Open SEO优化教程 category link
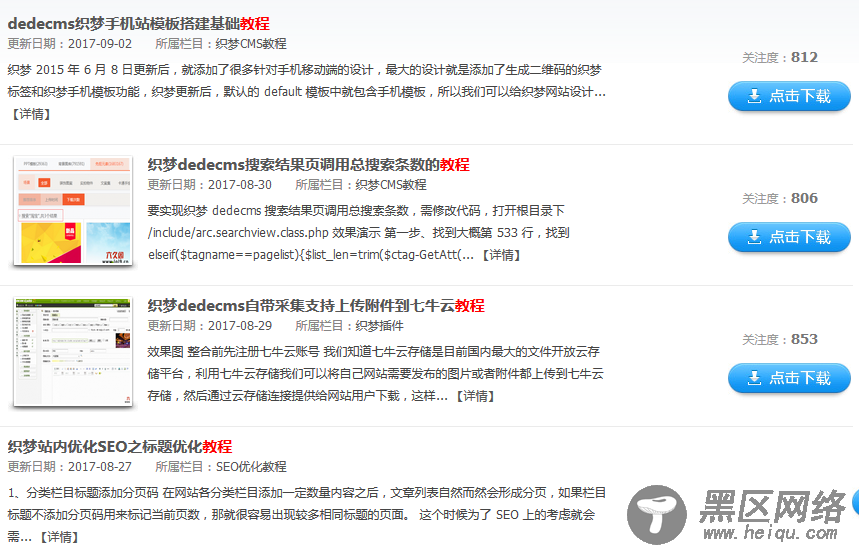This screenshot has height=550, width=859. (251, 467)
